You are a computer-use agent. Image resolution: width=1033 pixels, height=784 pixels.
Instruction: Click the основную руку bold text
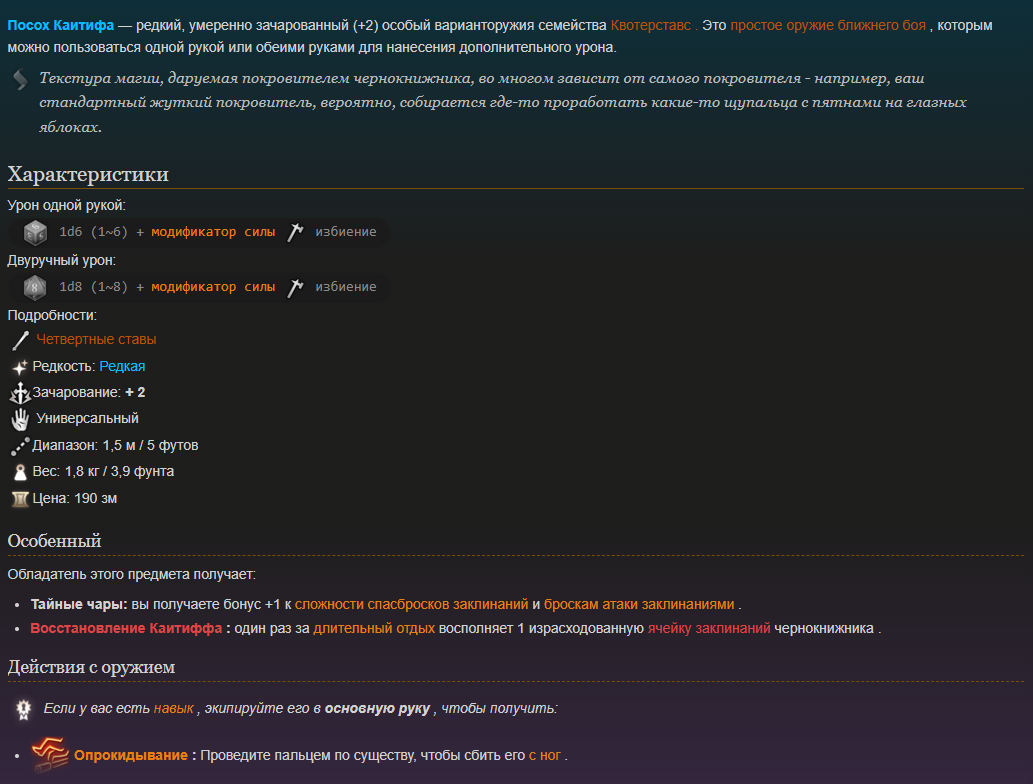tap(377, 709)
